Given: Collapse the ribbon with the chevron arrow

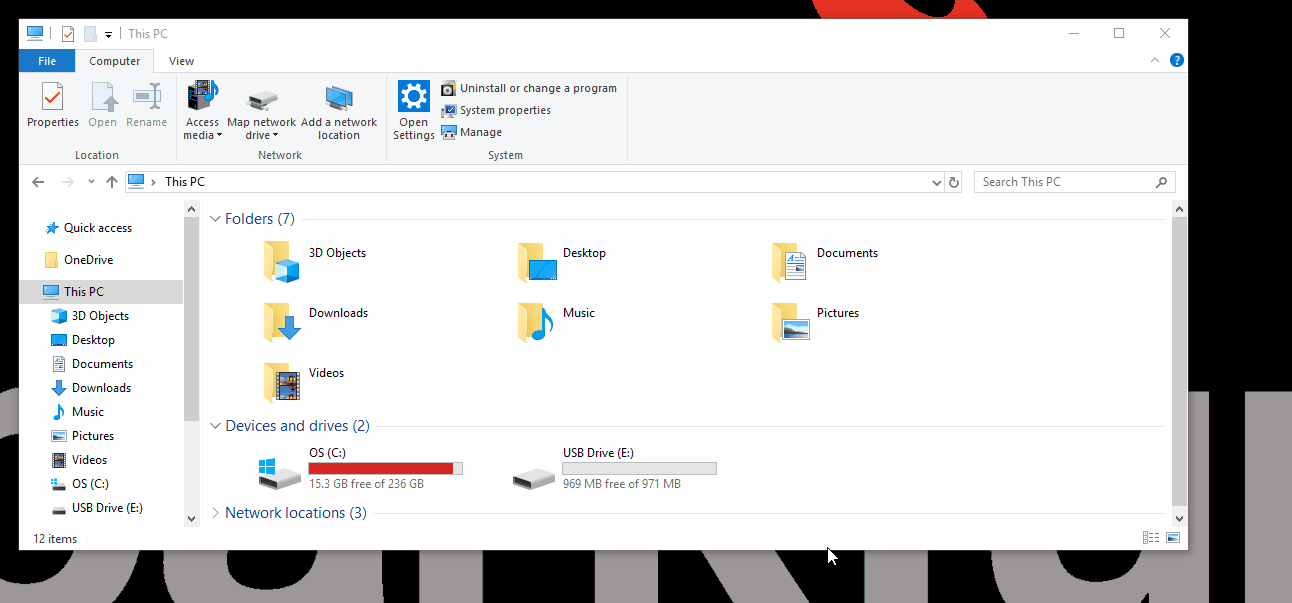Looking at the screenshot, I should coord(1157,61).
